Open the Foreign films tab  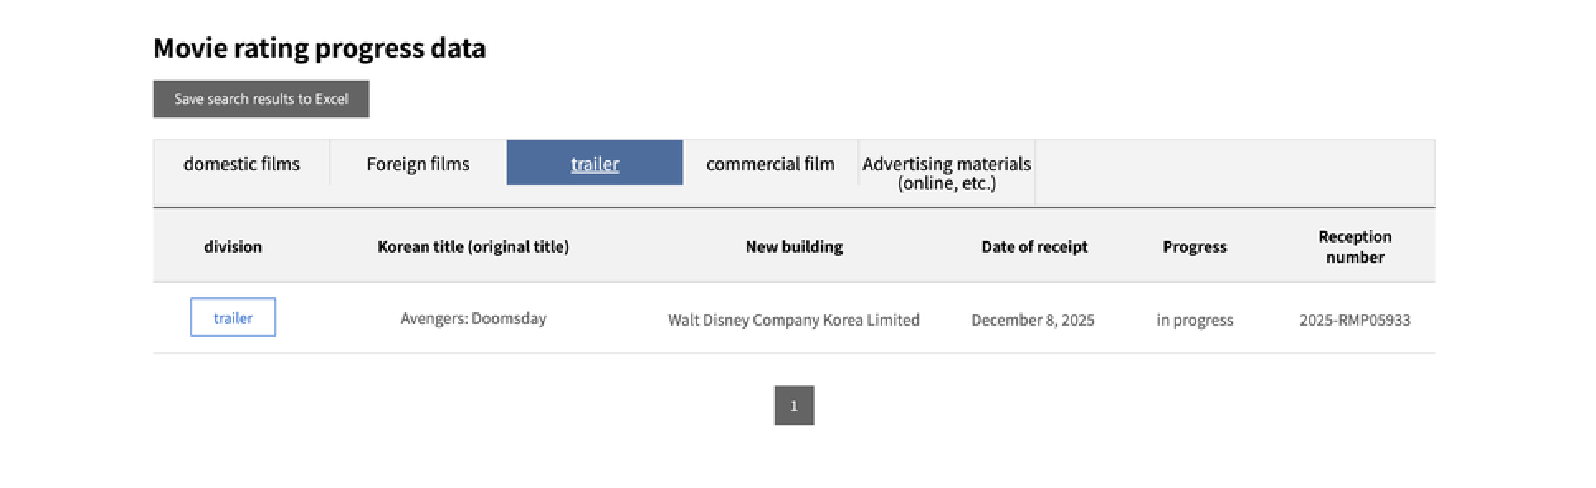(418, 164)
